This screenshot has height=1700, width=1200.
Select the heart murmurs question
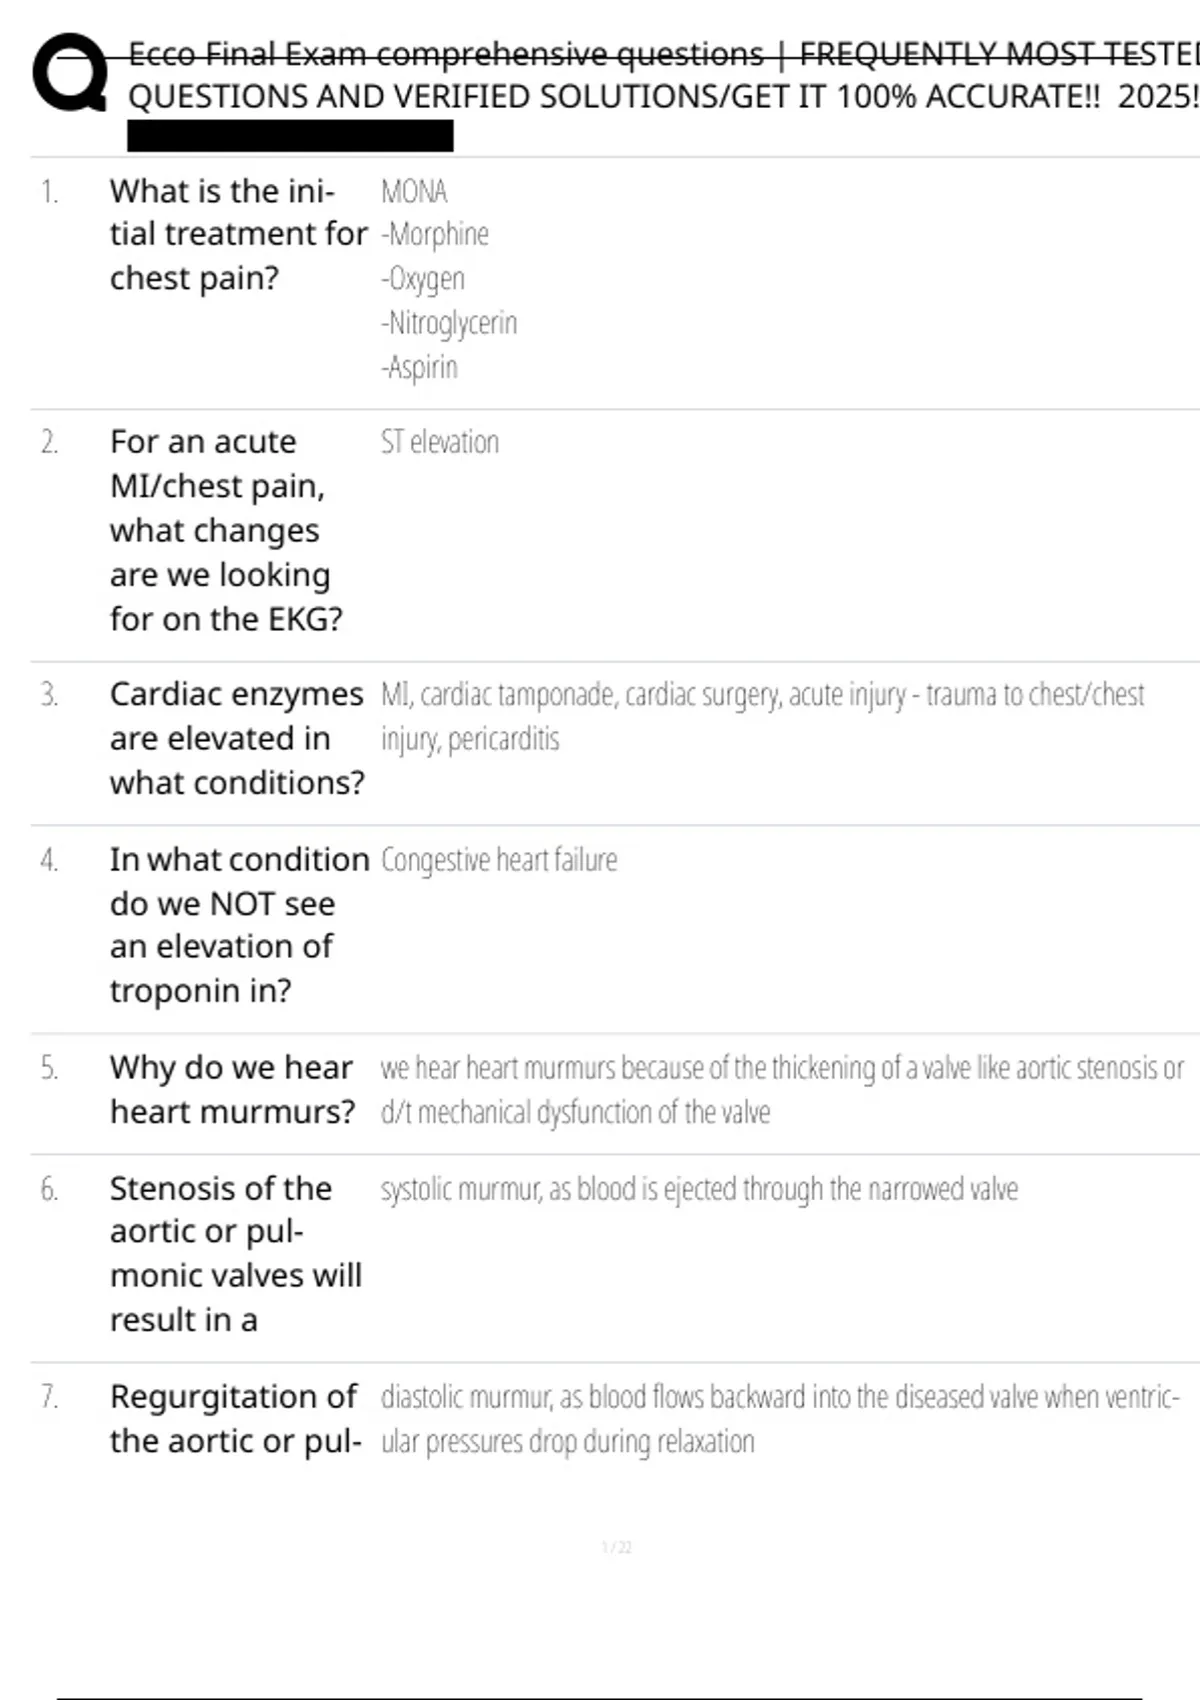tap(232, 1089)
